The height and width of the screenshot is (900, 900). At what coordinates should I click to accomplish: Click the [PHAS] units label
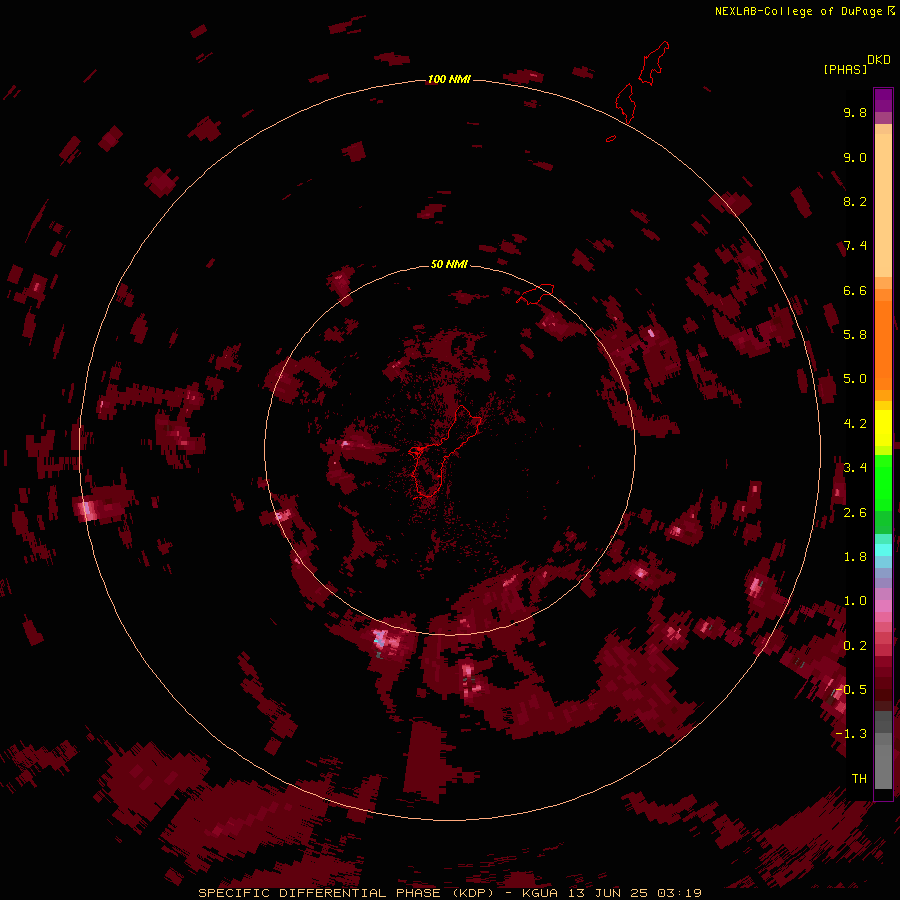click(845, 69)
